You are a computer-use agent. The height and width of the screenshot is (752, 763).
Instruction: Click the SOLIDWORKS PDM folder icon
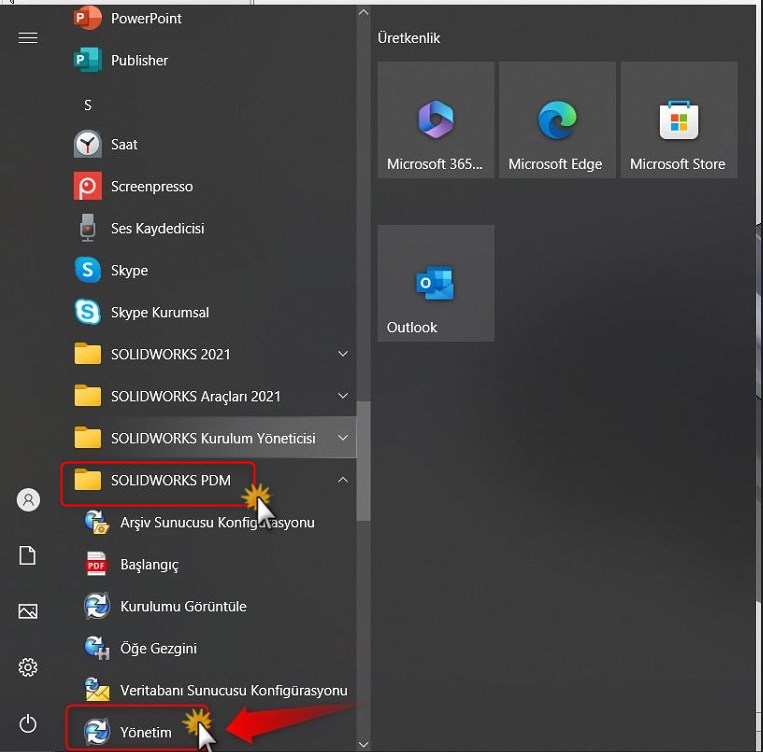88,480
